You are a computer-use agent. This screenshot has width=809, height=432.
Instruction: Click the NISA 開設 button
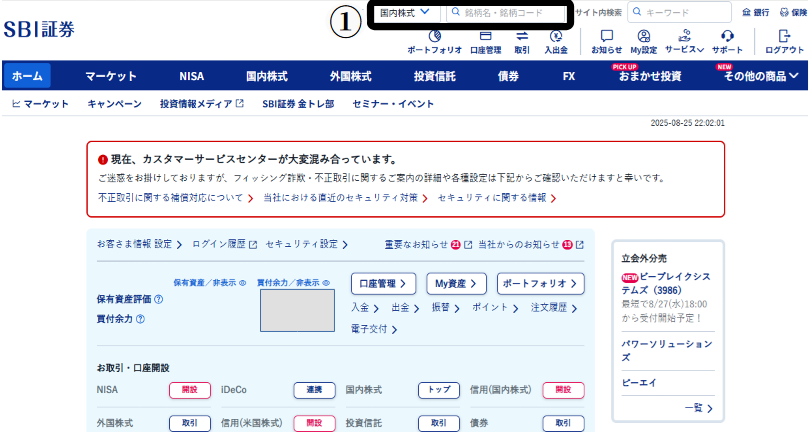click(x=189, y=390)
